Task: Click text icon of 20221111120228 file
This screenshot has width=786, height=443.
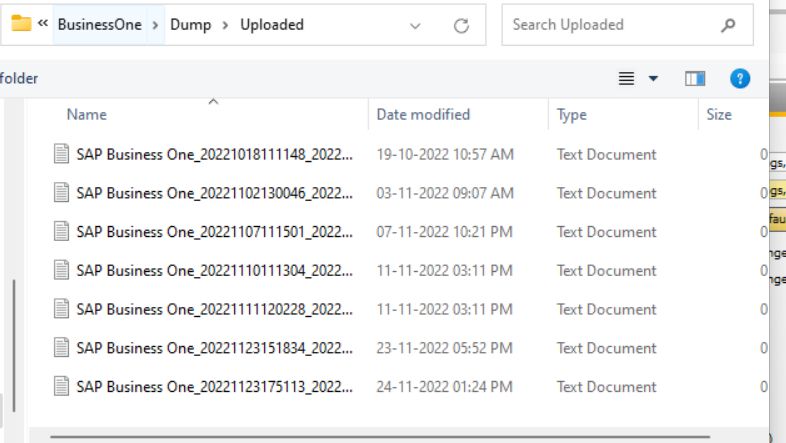Action: click(61, 308)
